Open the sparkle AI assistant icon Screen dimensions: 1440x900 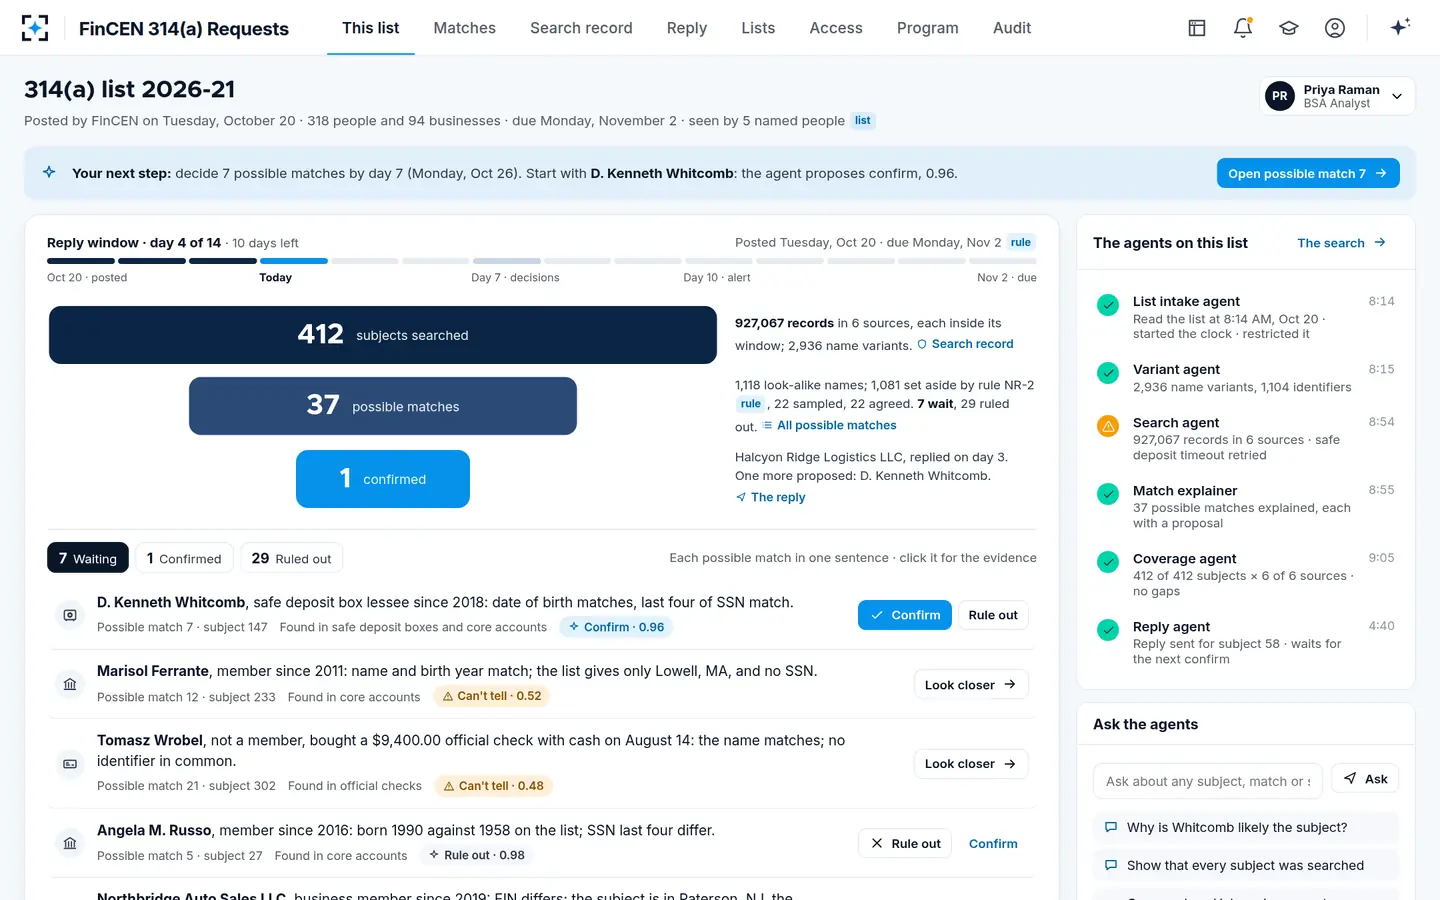1400,27
